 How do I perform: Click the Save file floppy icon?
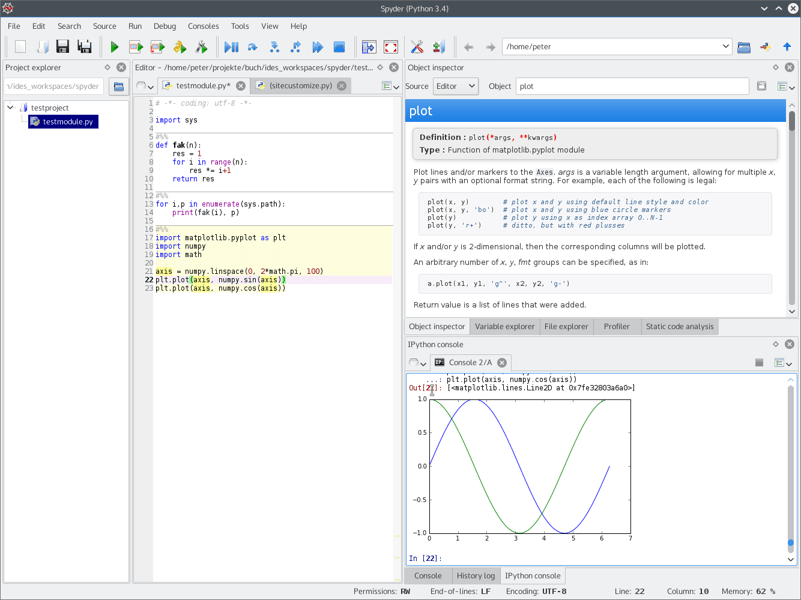click(x=62, y=47)
